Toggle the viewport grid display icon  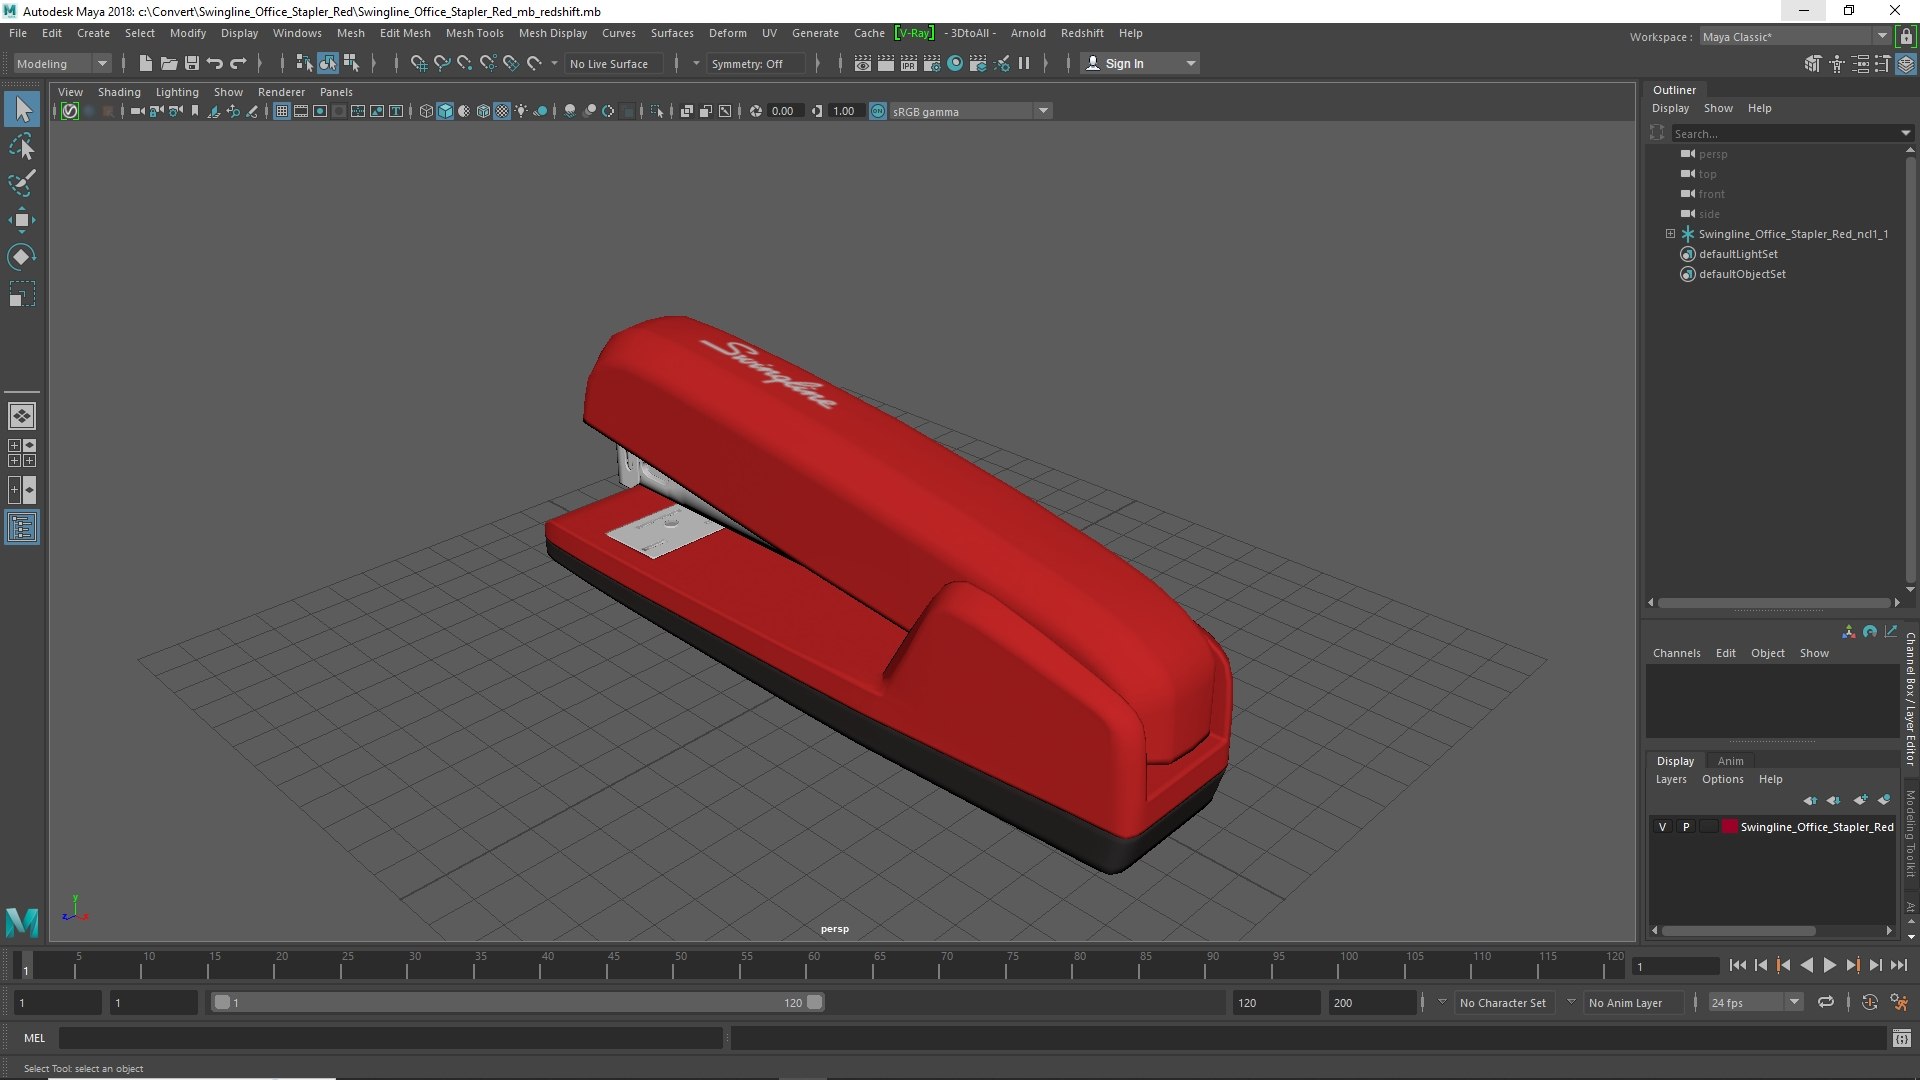tap(282, 111)
